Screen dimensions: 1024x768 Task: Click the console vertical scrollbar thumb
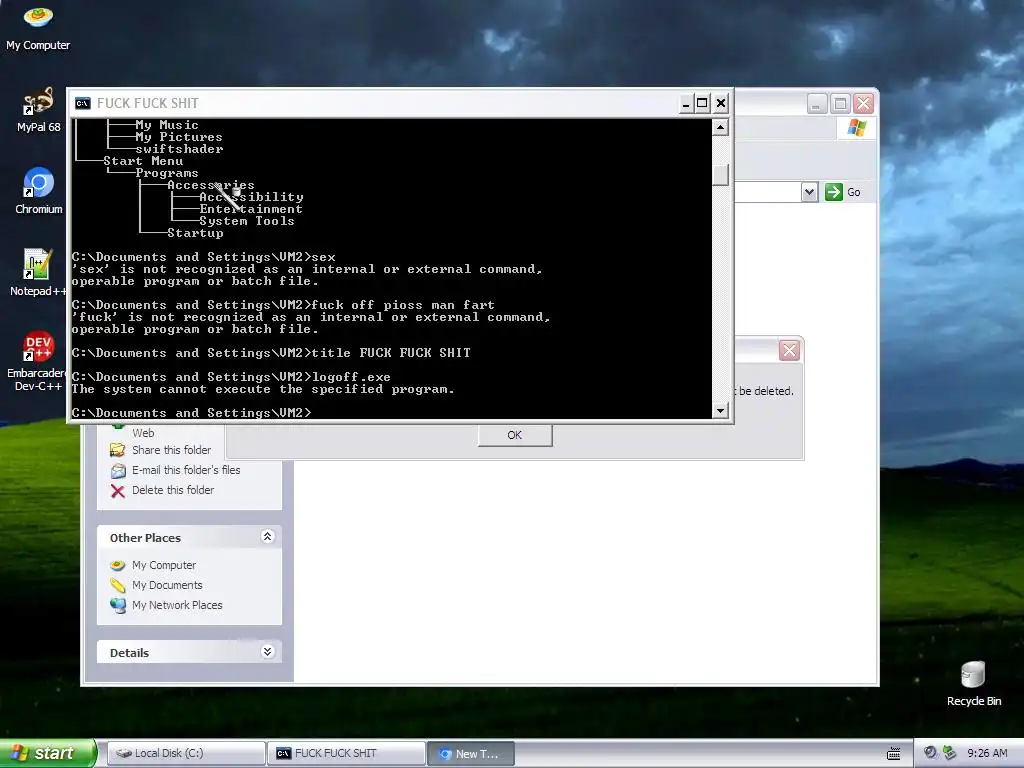click(x=720, y=175)
